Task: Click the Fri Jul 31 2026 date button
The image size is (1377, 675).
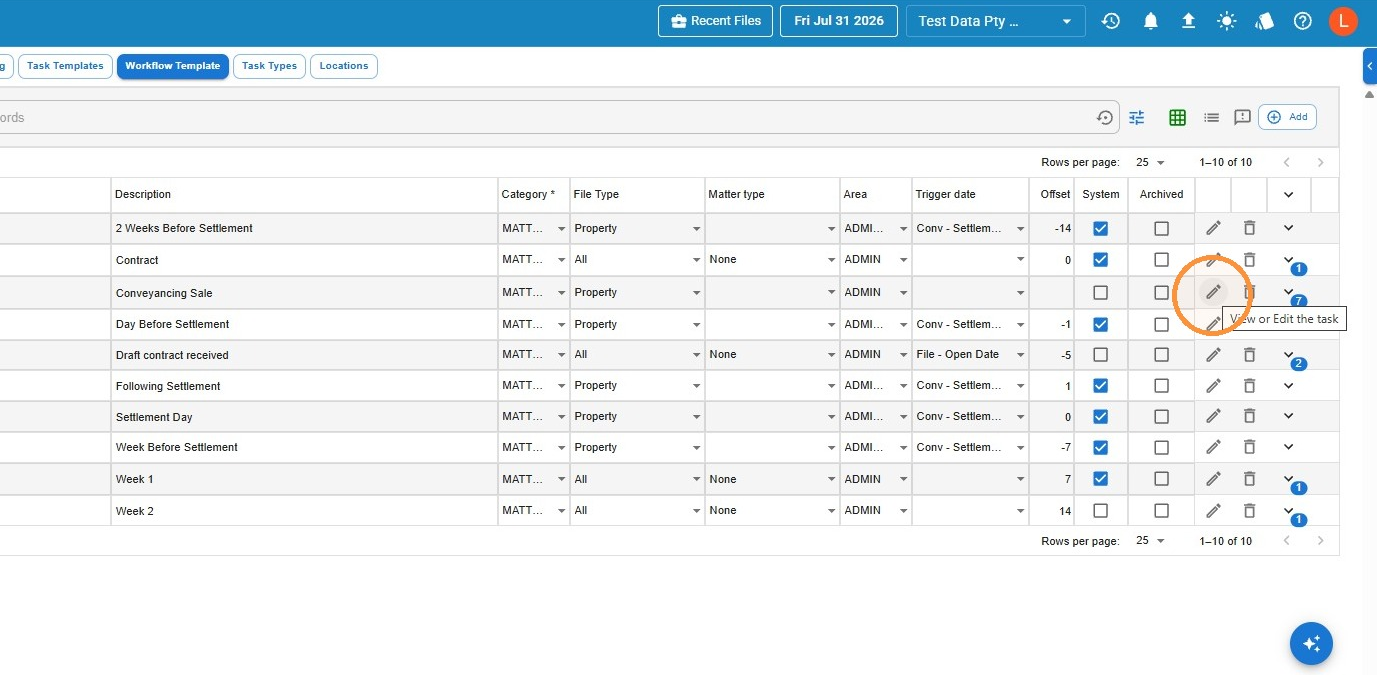Action: (x=839, y=21)
